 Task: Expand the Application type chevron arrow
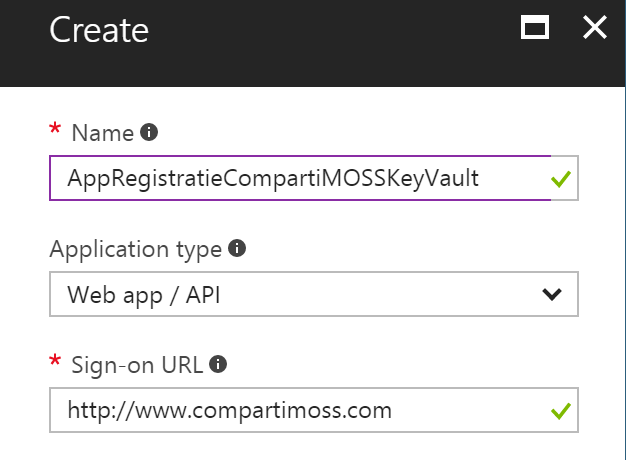click(x=551, y=294)
